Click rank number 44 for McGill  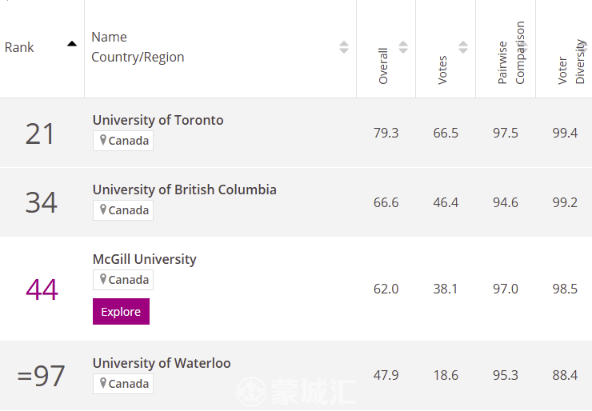point(42,289)
